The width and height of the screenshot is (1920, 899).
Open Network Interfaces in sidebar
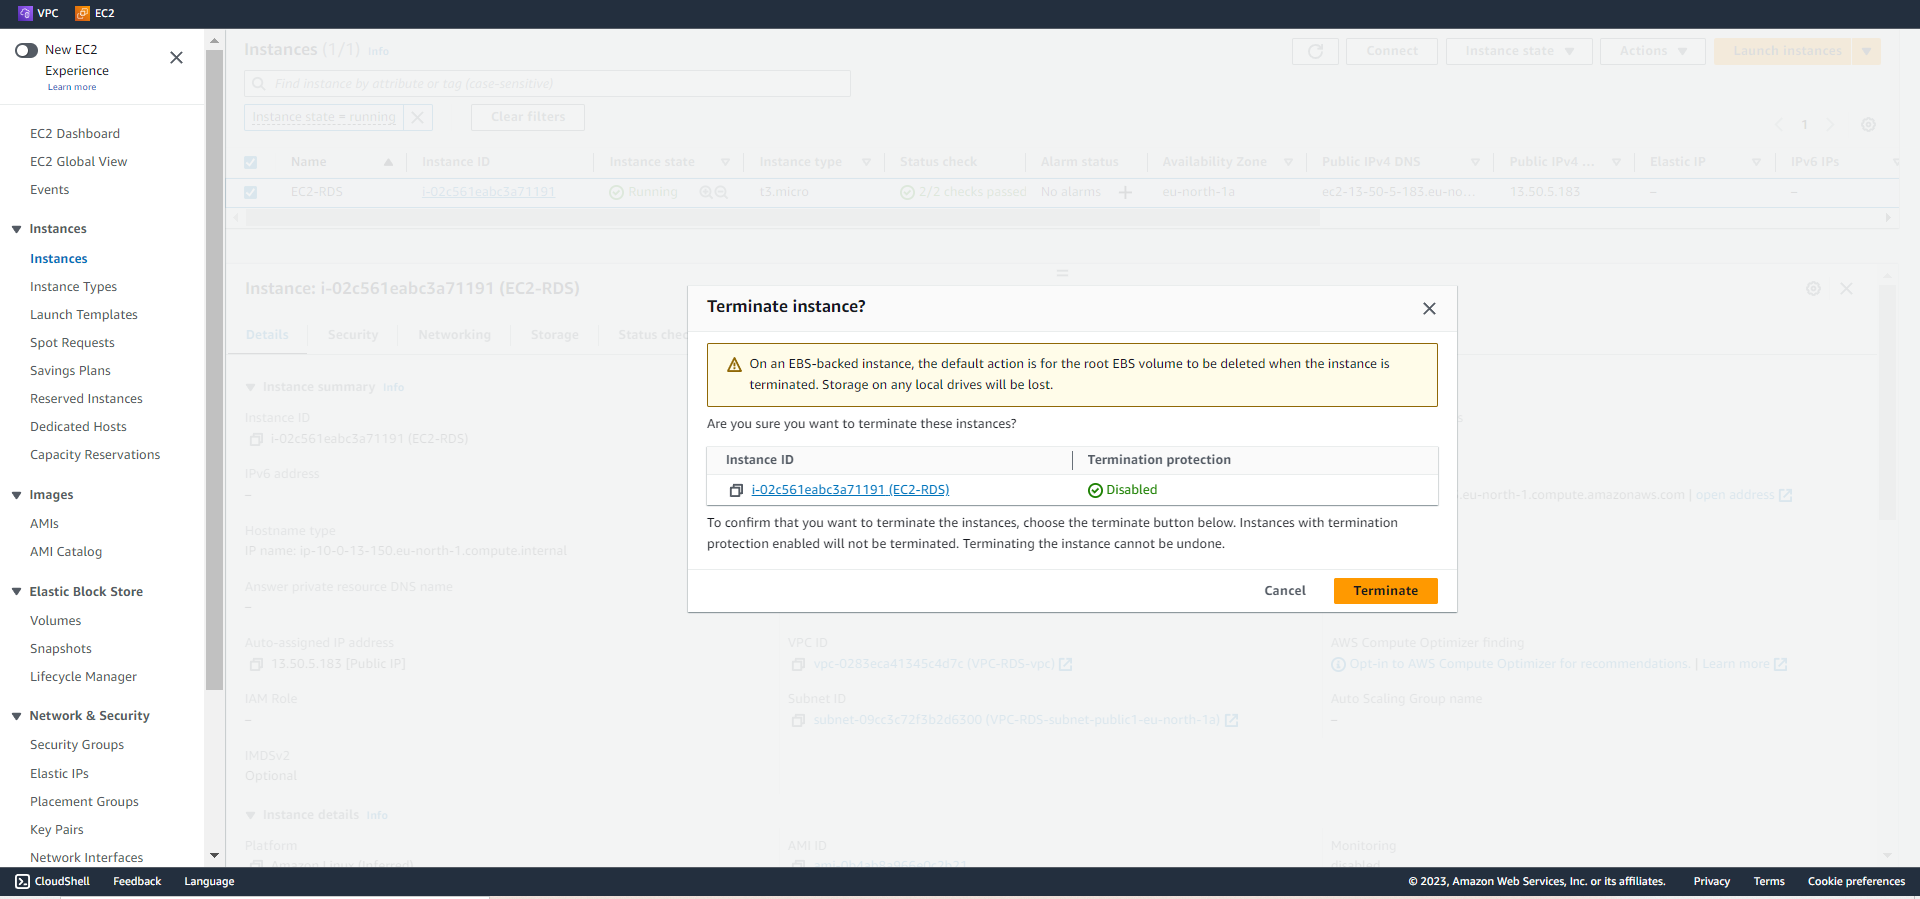(x=86, y=858)
